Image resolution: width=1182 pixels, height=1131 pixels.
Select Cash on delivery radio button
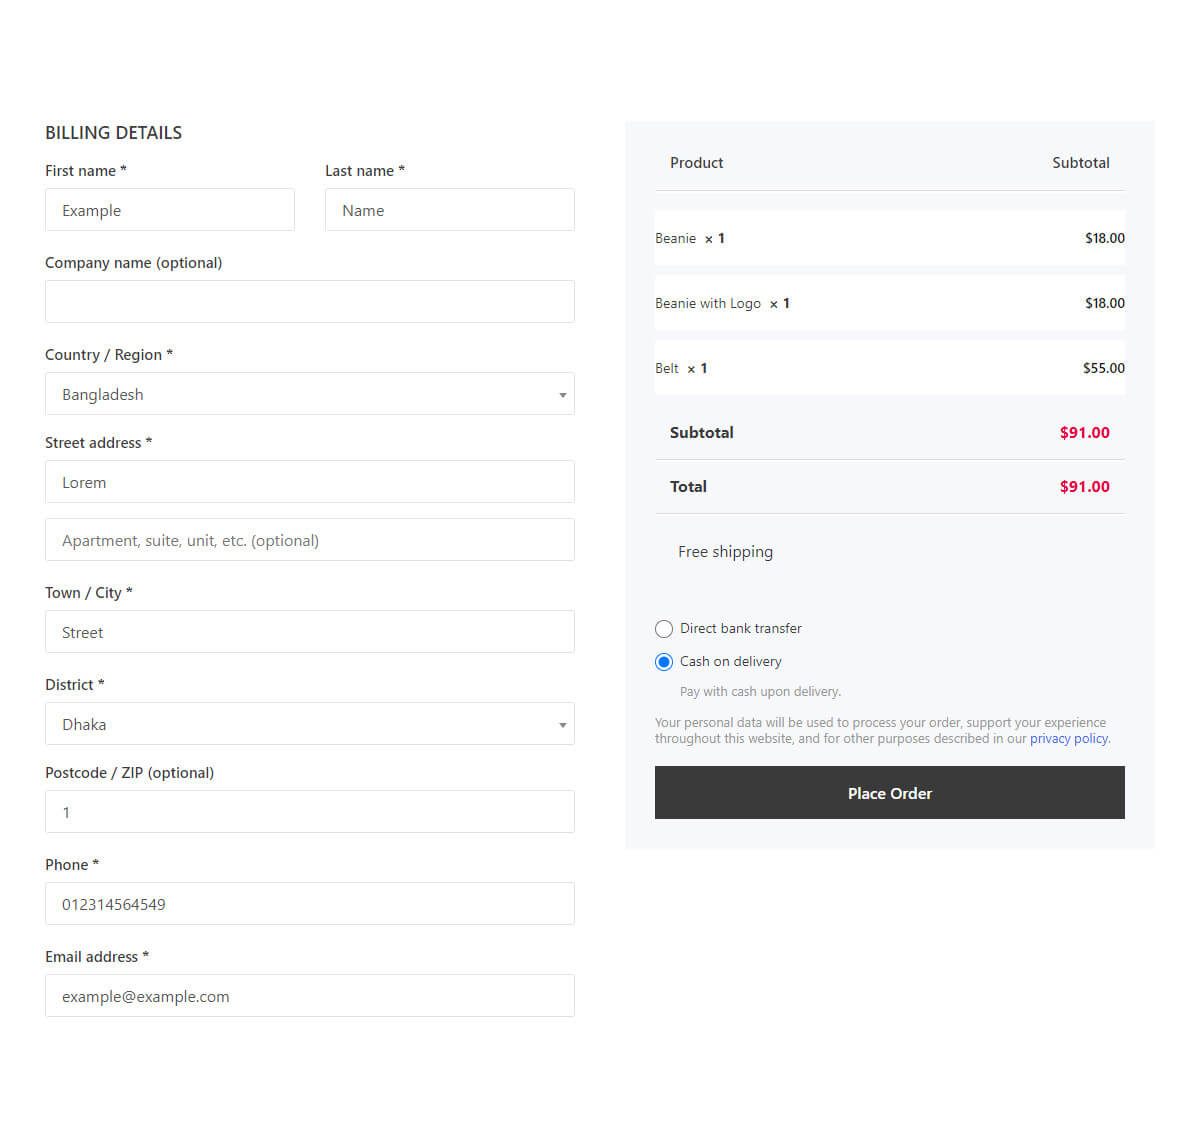click(663, 662)
